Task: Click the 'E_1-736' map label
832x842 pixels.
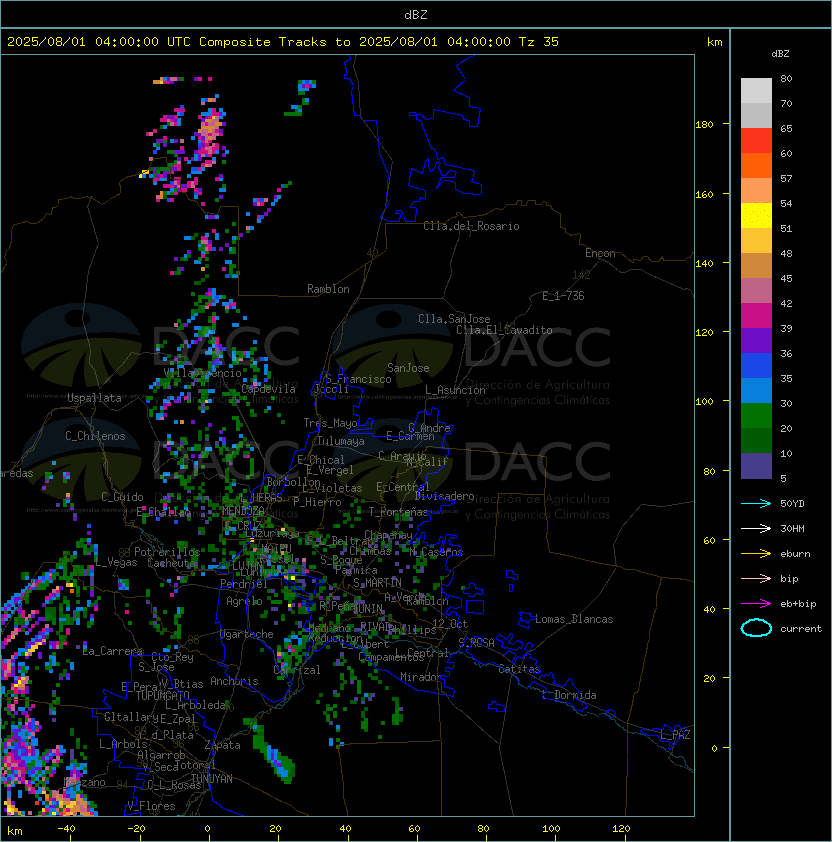Action: [563, 296]
